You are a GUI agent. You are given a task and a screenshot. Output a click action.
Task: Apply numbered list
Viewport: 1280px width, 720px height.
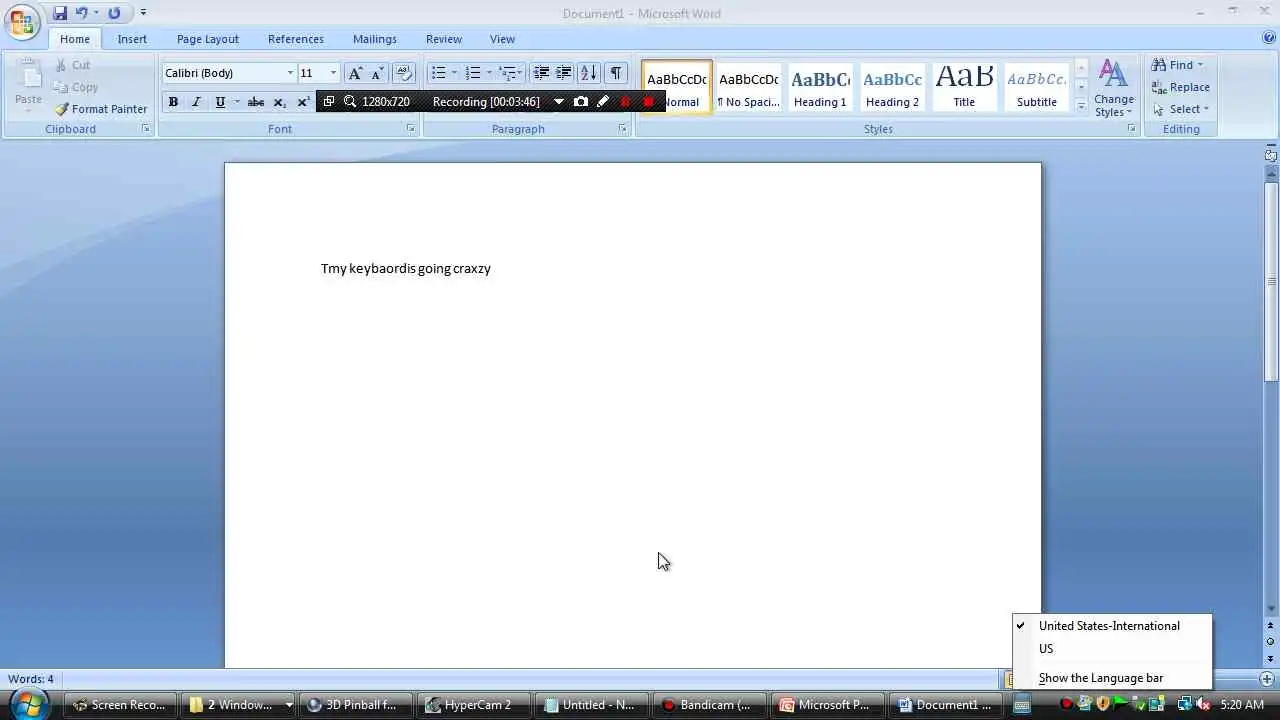point(473,73)
